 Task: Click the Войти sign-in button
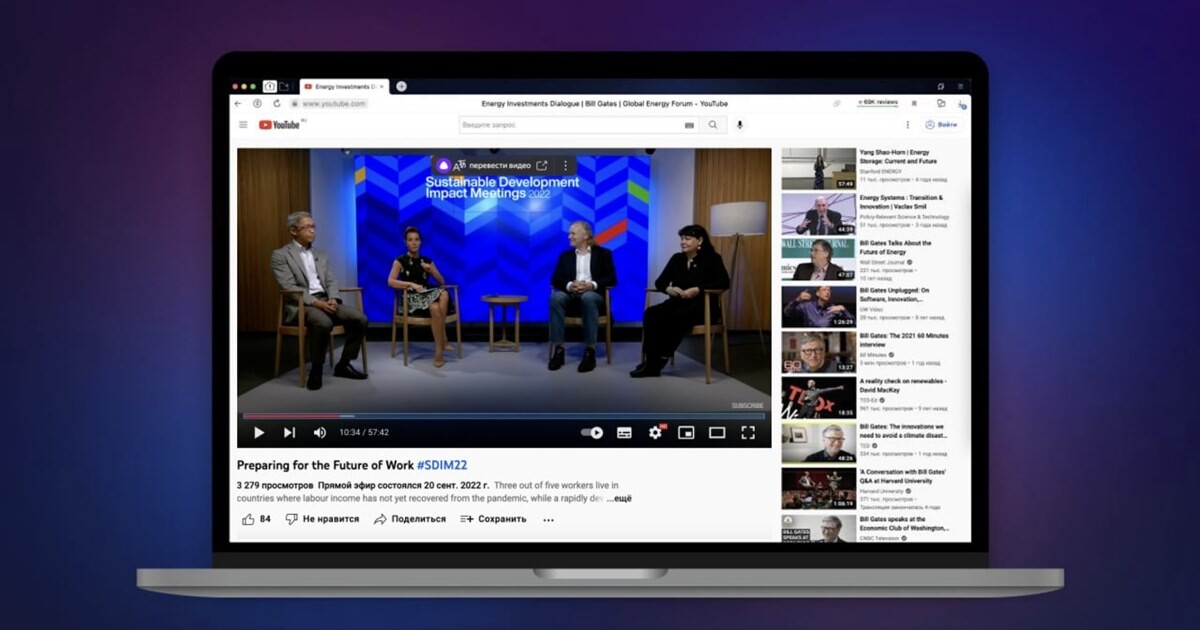pos(942,125)
